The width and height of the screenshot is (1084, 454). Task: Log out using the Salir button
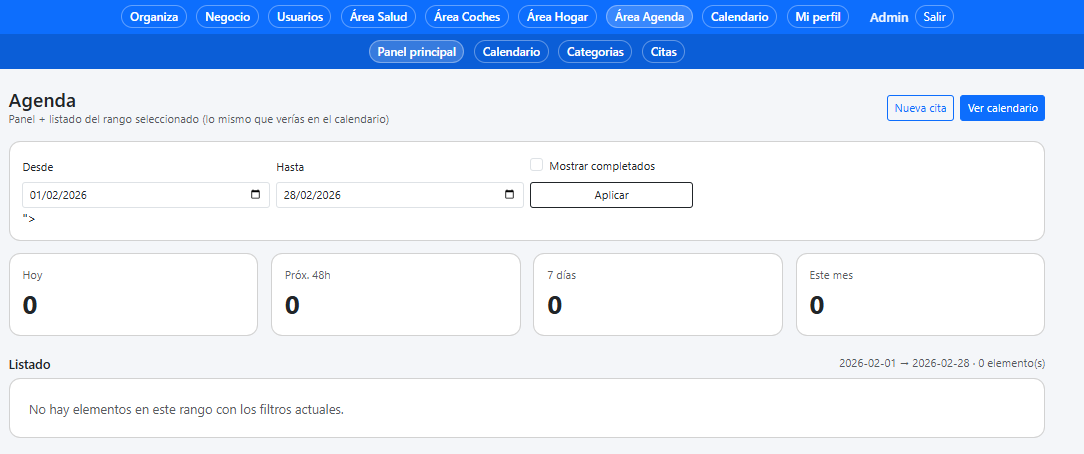pyautogui.click(x=934, y=17)
